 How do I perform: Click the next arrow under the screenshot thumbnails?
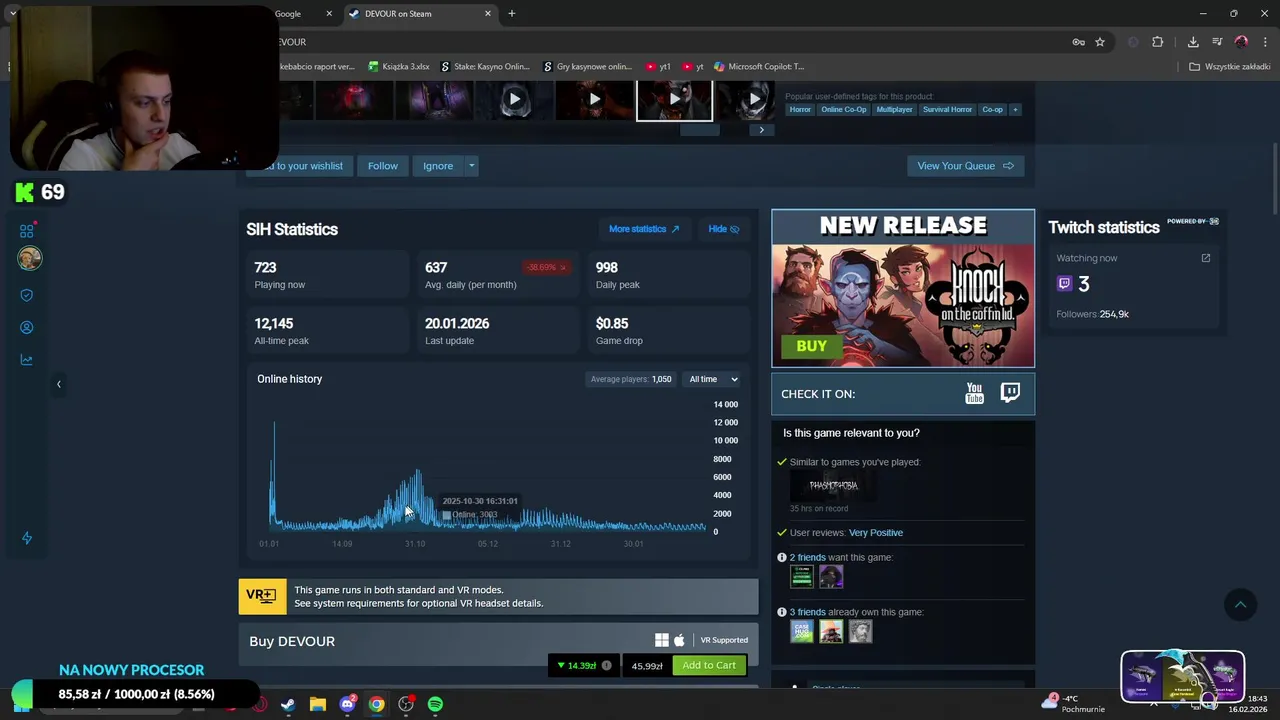761,130
